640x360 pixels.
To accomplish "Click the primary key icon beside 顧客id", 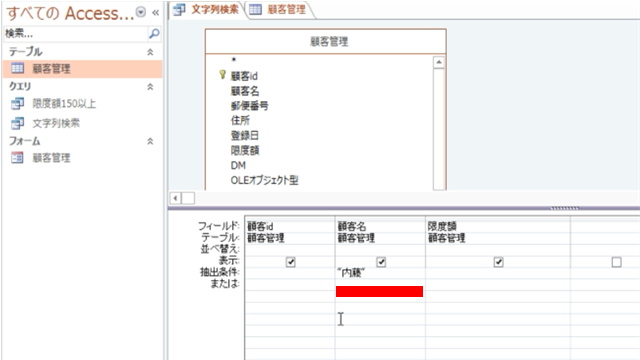I will click(222, 75).
